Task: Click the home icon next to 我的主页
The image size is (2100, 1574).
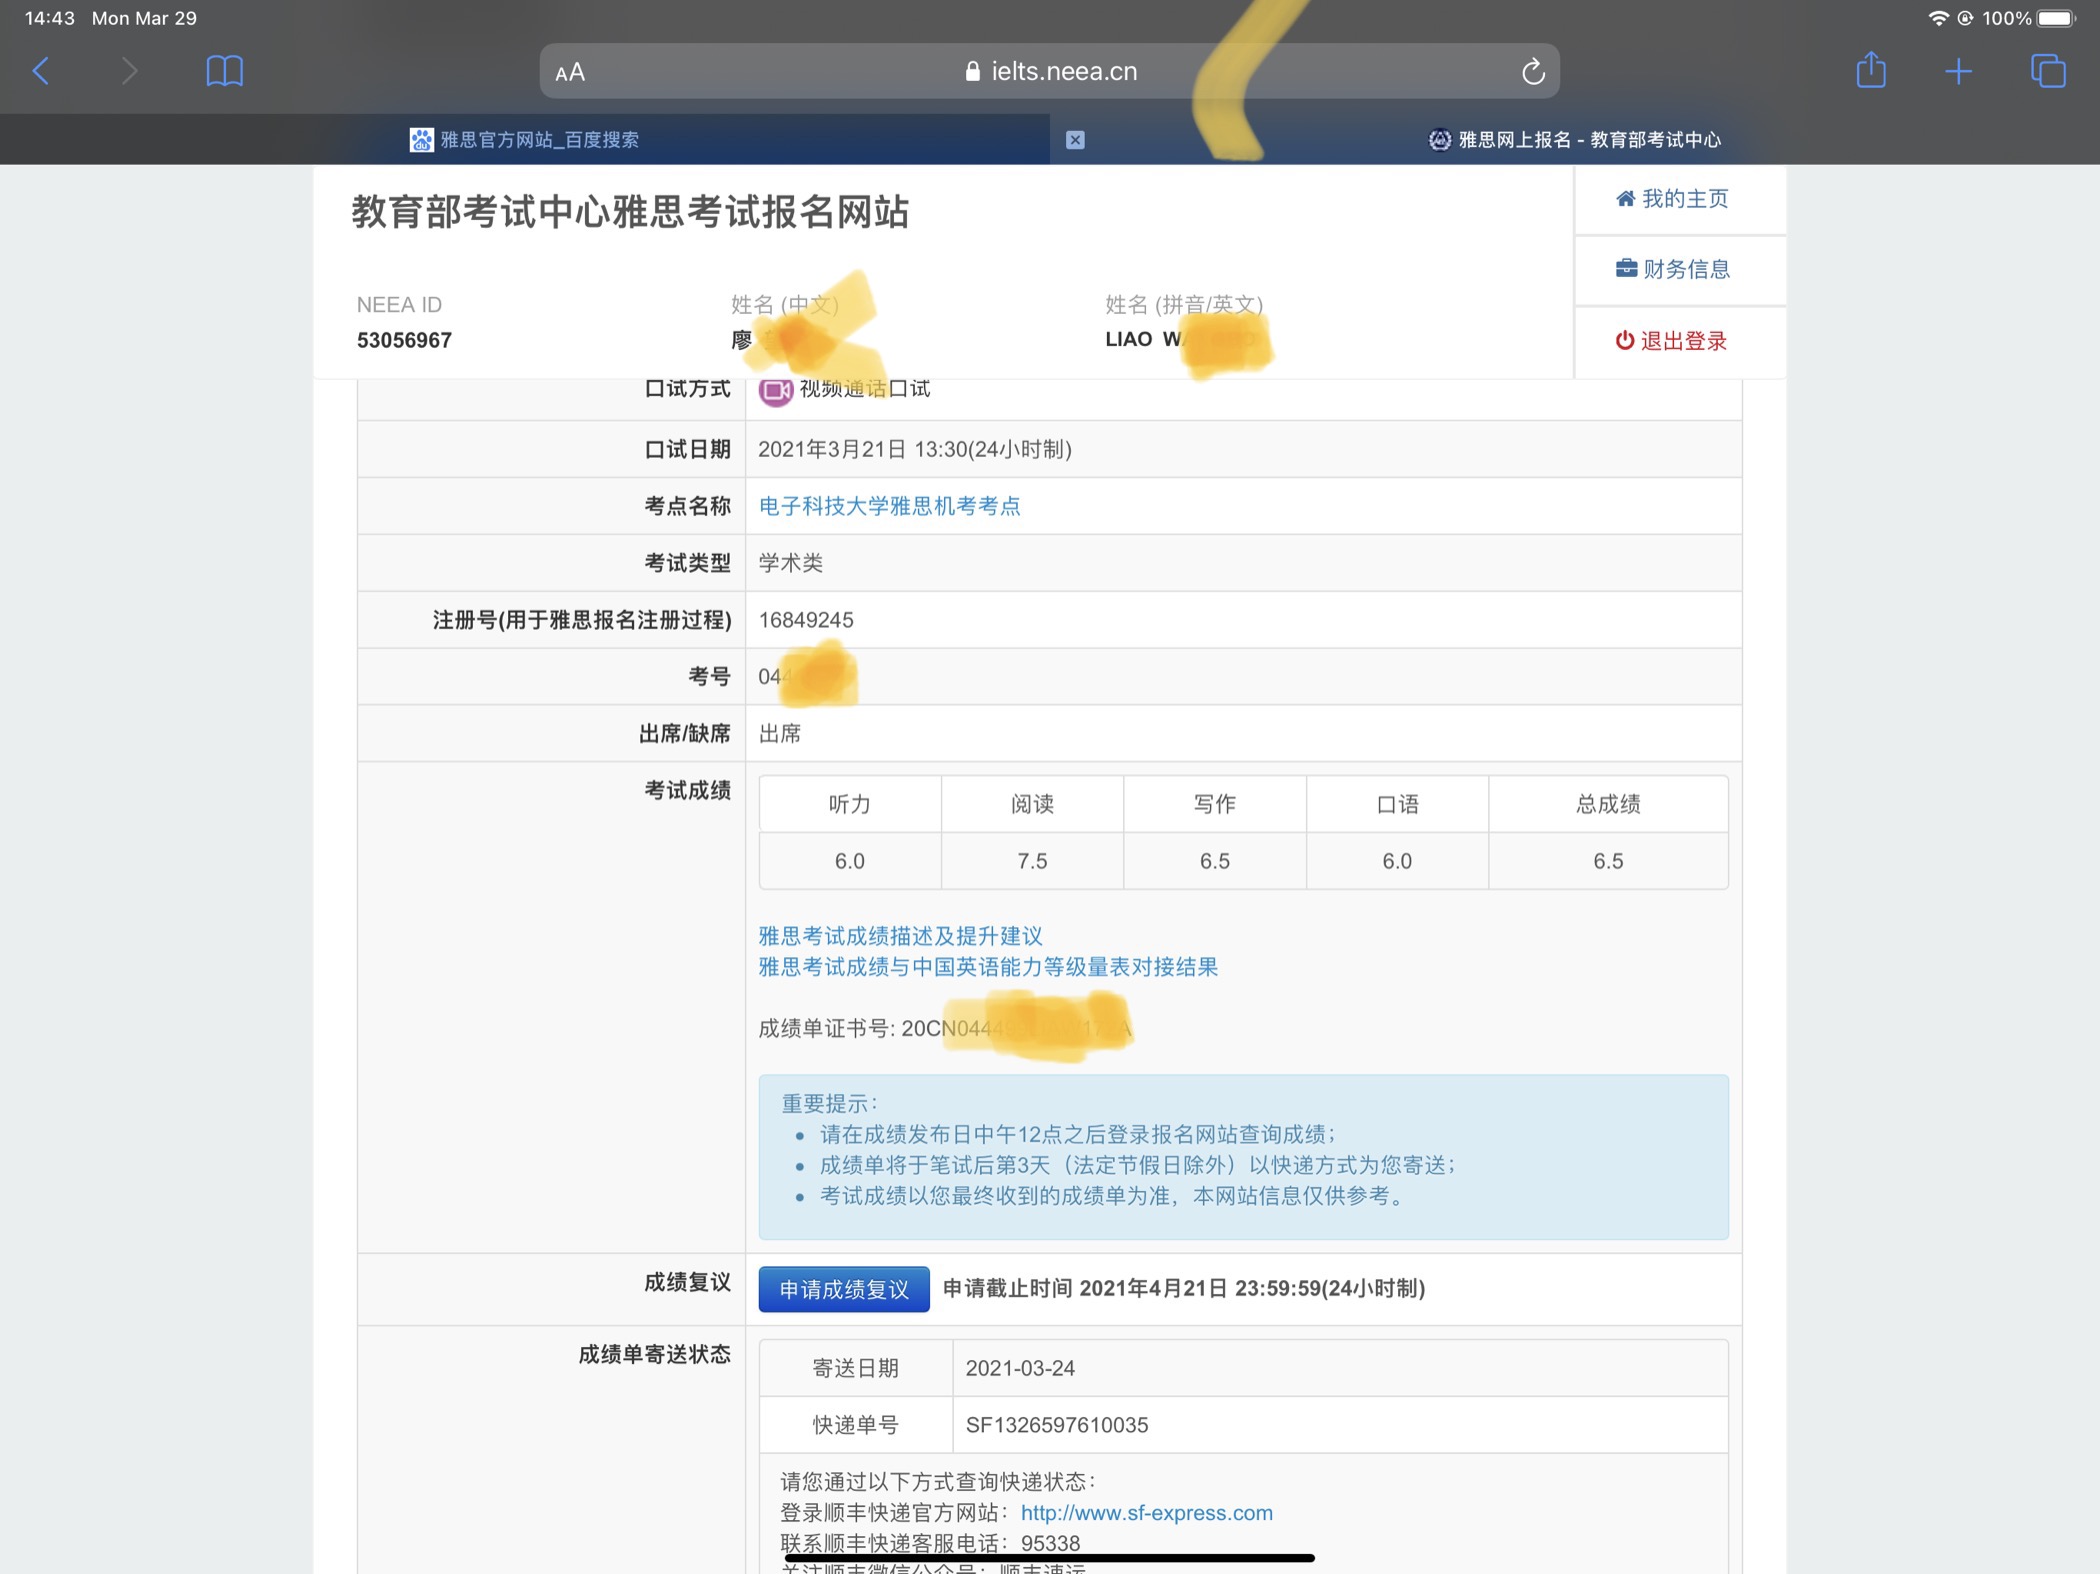Action: coord(1627,198)
